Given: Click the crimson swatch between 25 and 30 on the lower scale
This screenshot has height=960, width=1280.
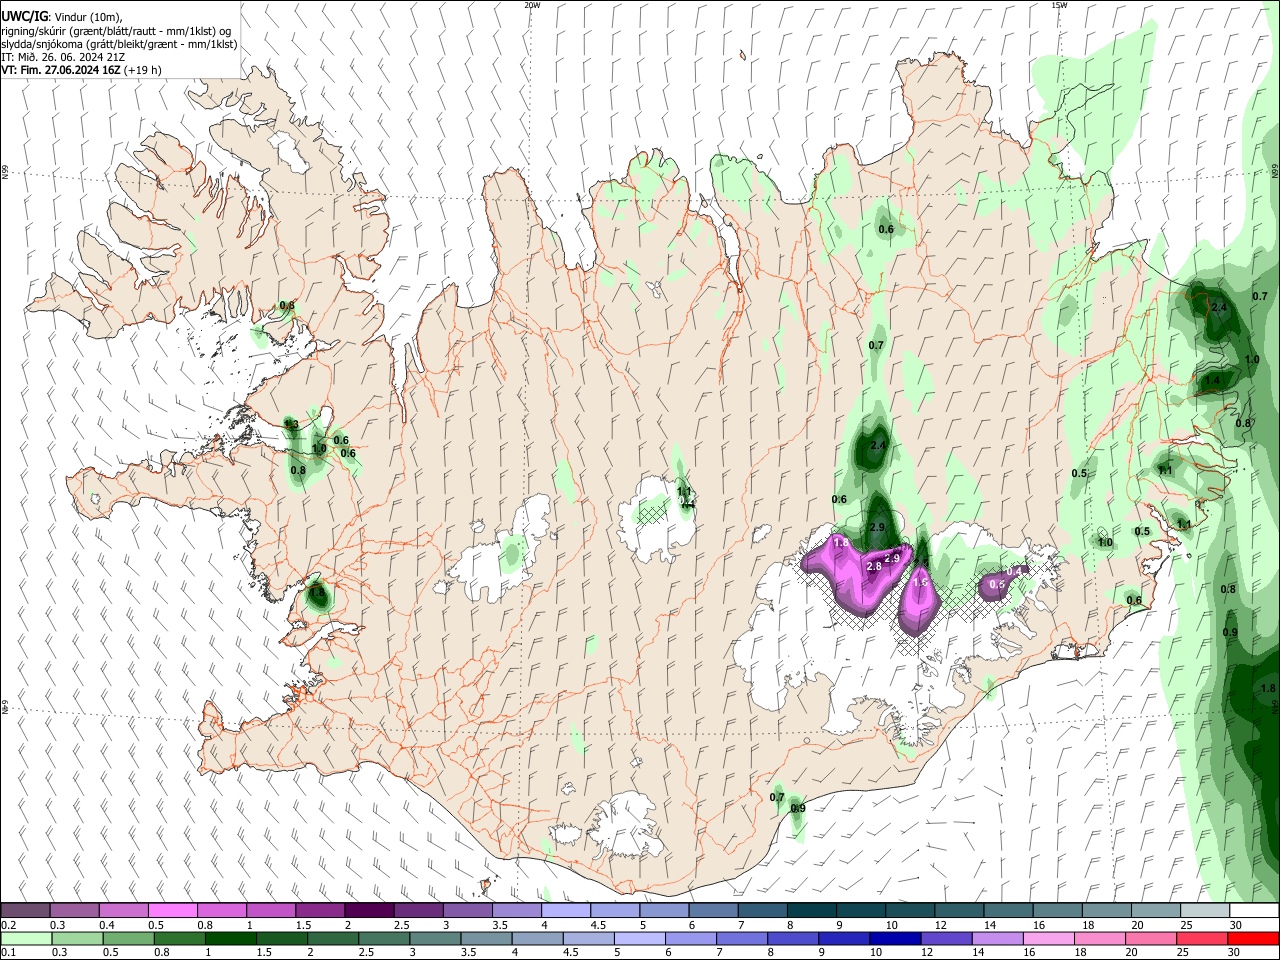Looking at the screenshot, I should 1201,938.
